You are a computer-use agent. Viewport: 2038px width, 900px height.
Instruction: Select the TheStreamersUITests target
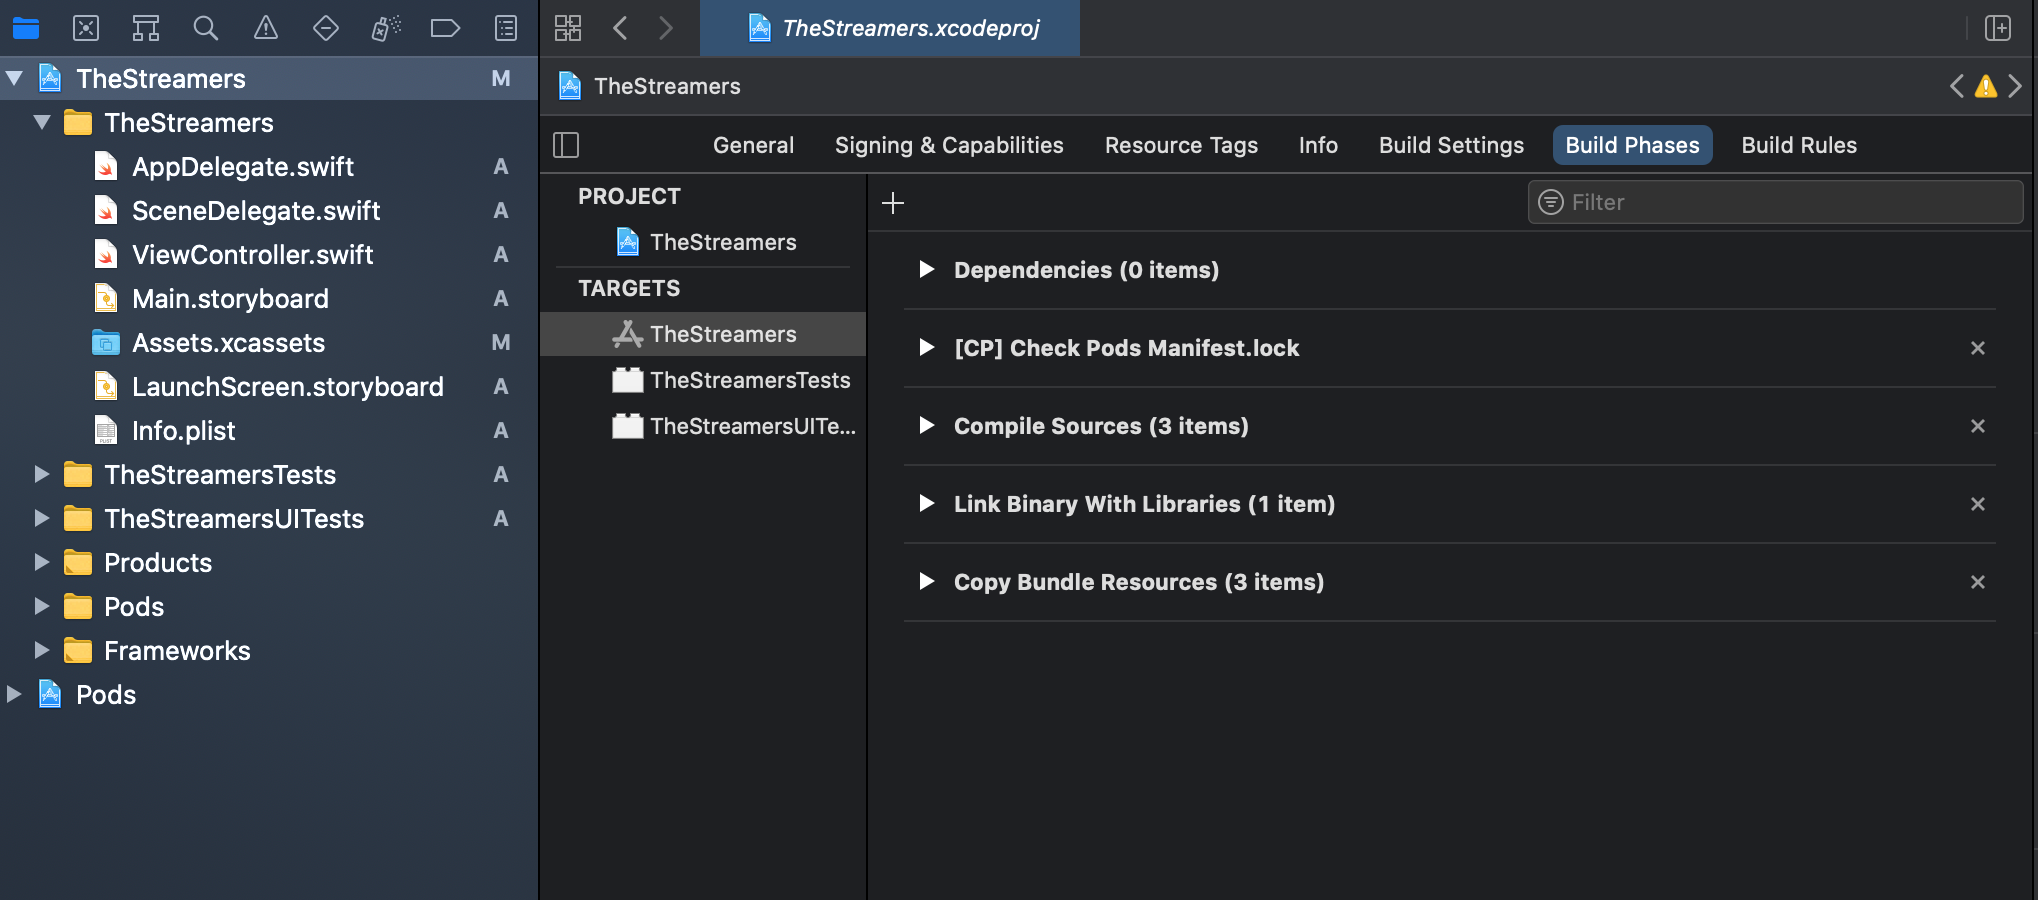[x=734, y=426]
